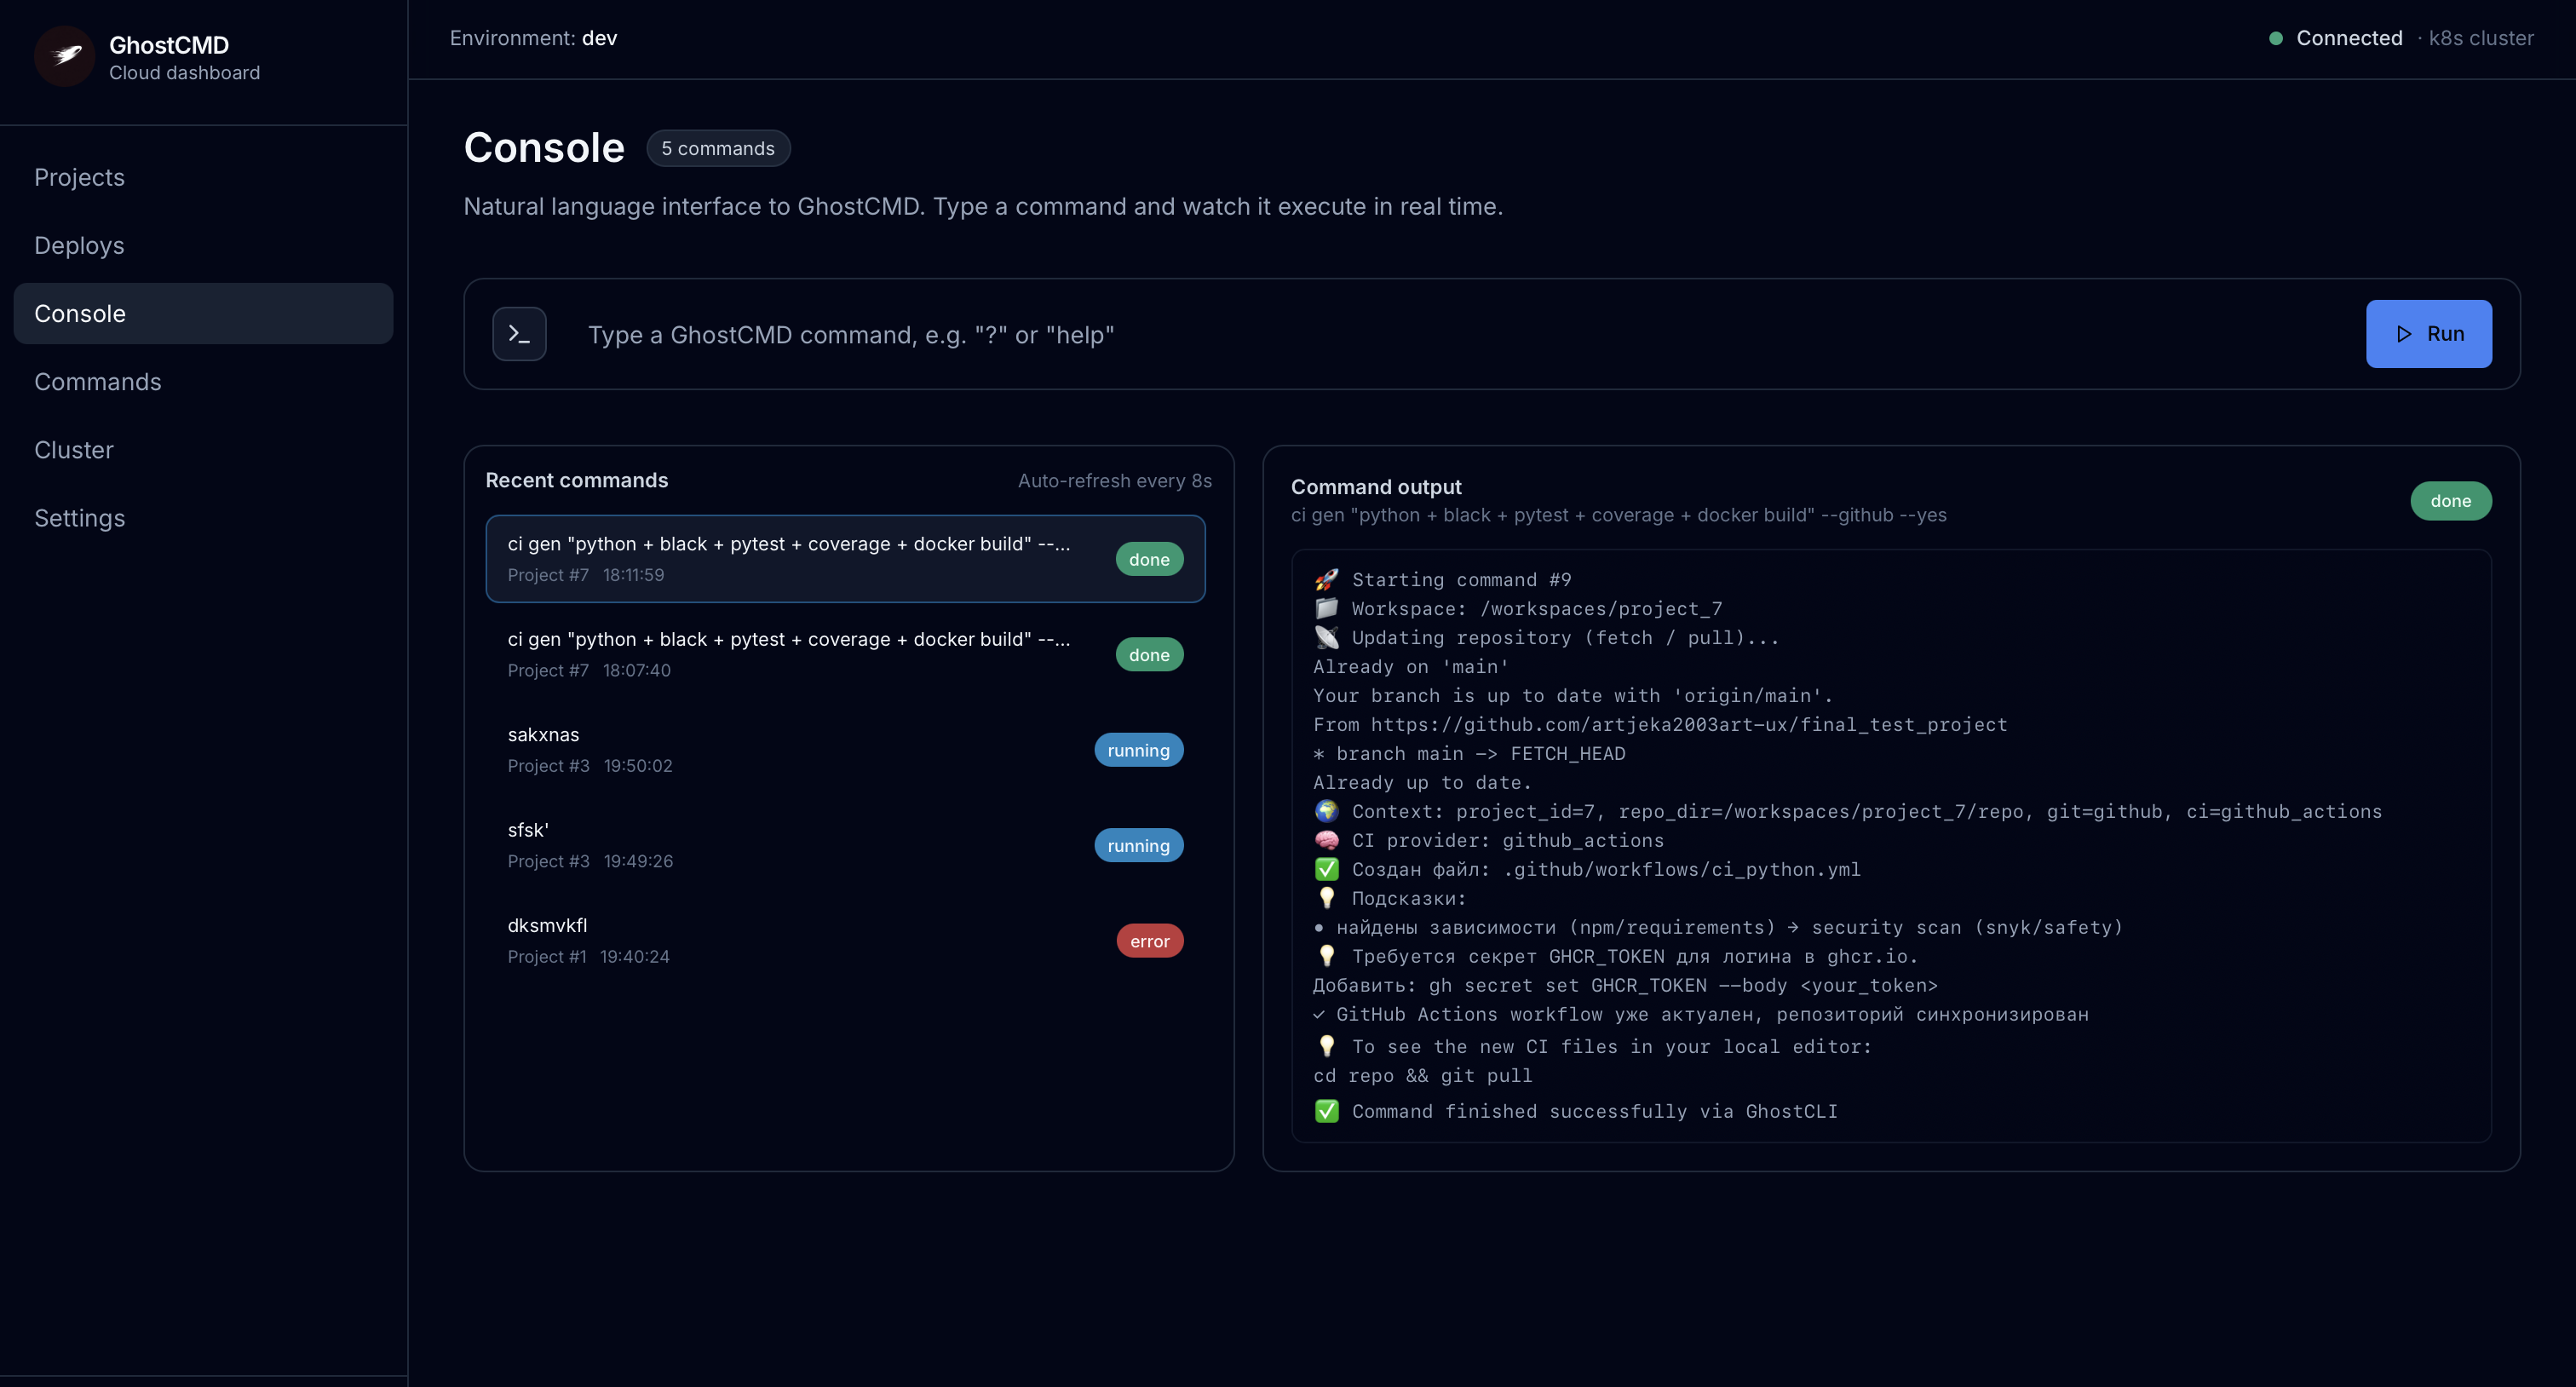Click the Run button

pos(2429,333)
